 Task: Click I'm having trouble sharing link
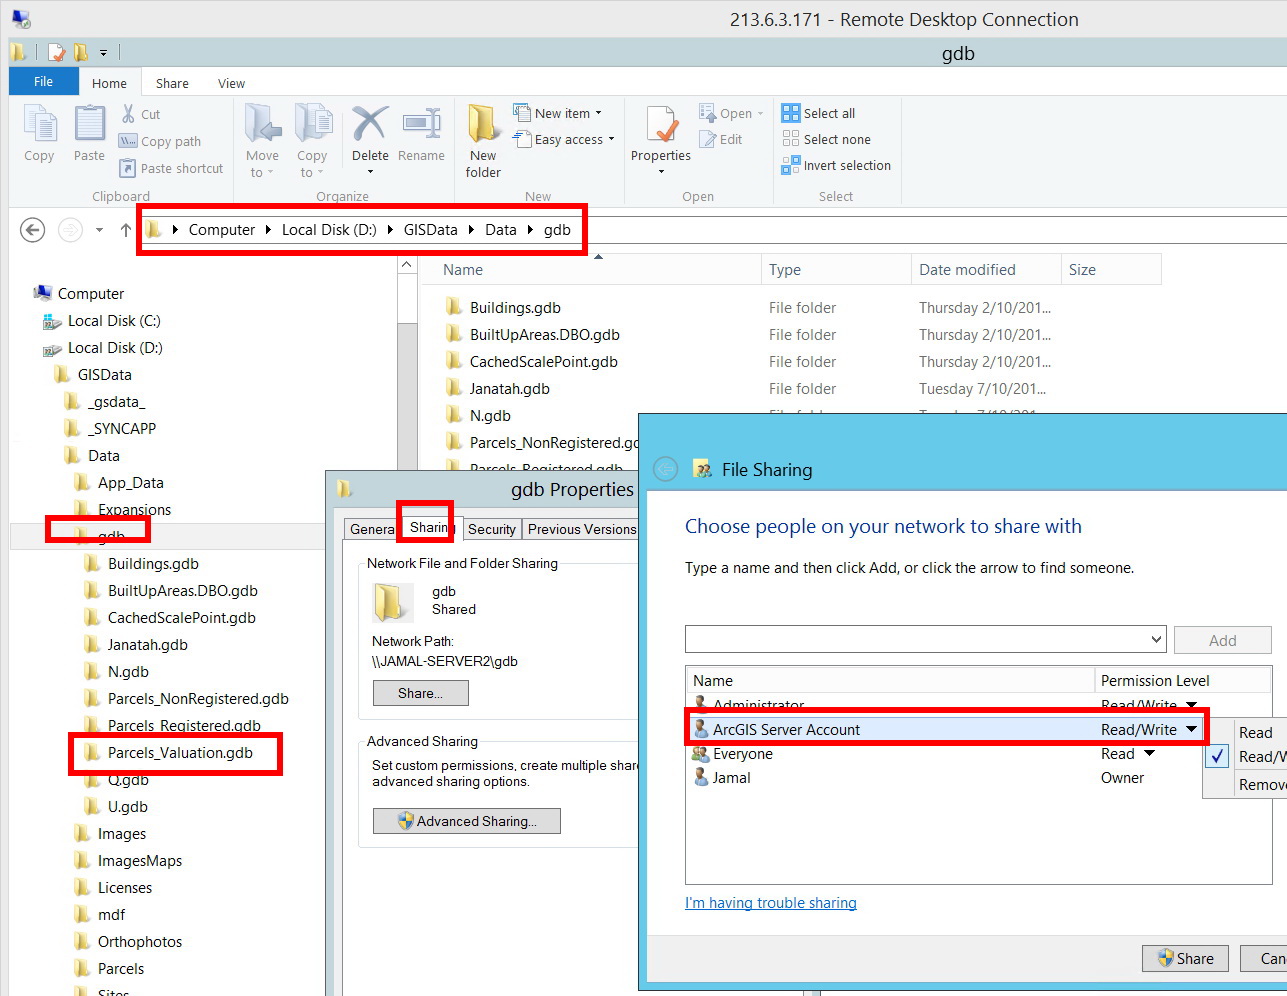pos(771,903)
